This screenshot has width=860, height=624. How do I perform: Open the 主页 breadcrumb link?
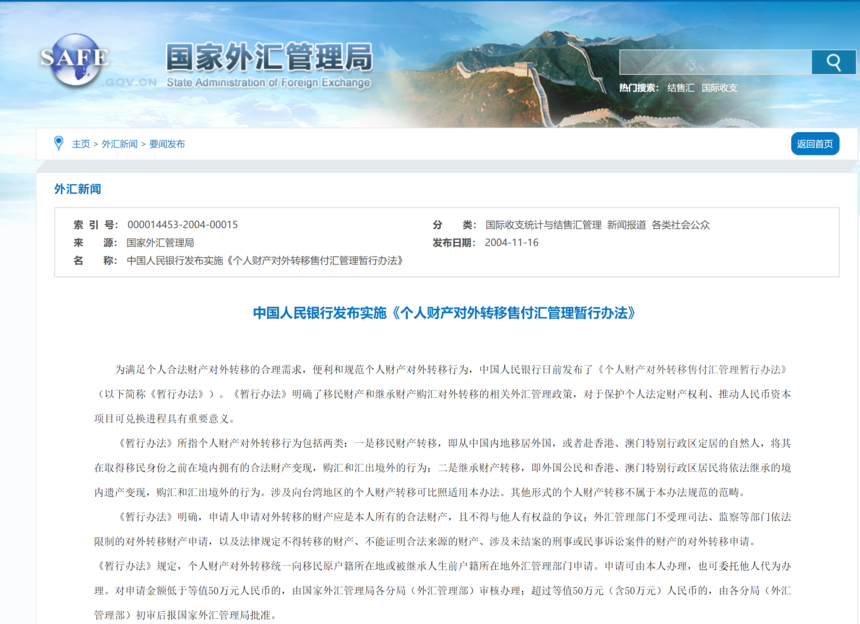(x=81, y=144)
